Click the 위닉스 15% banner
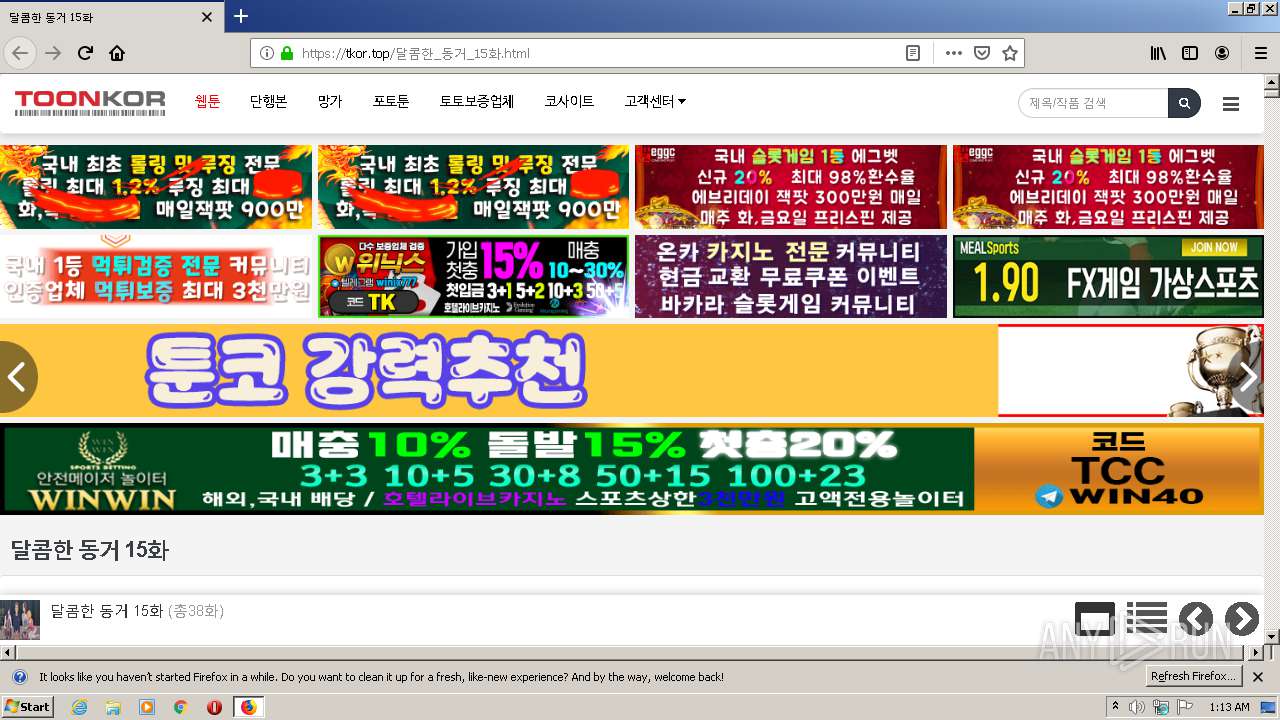Viewport: 1280px width, 720px height. click(474, 276)
